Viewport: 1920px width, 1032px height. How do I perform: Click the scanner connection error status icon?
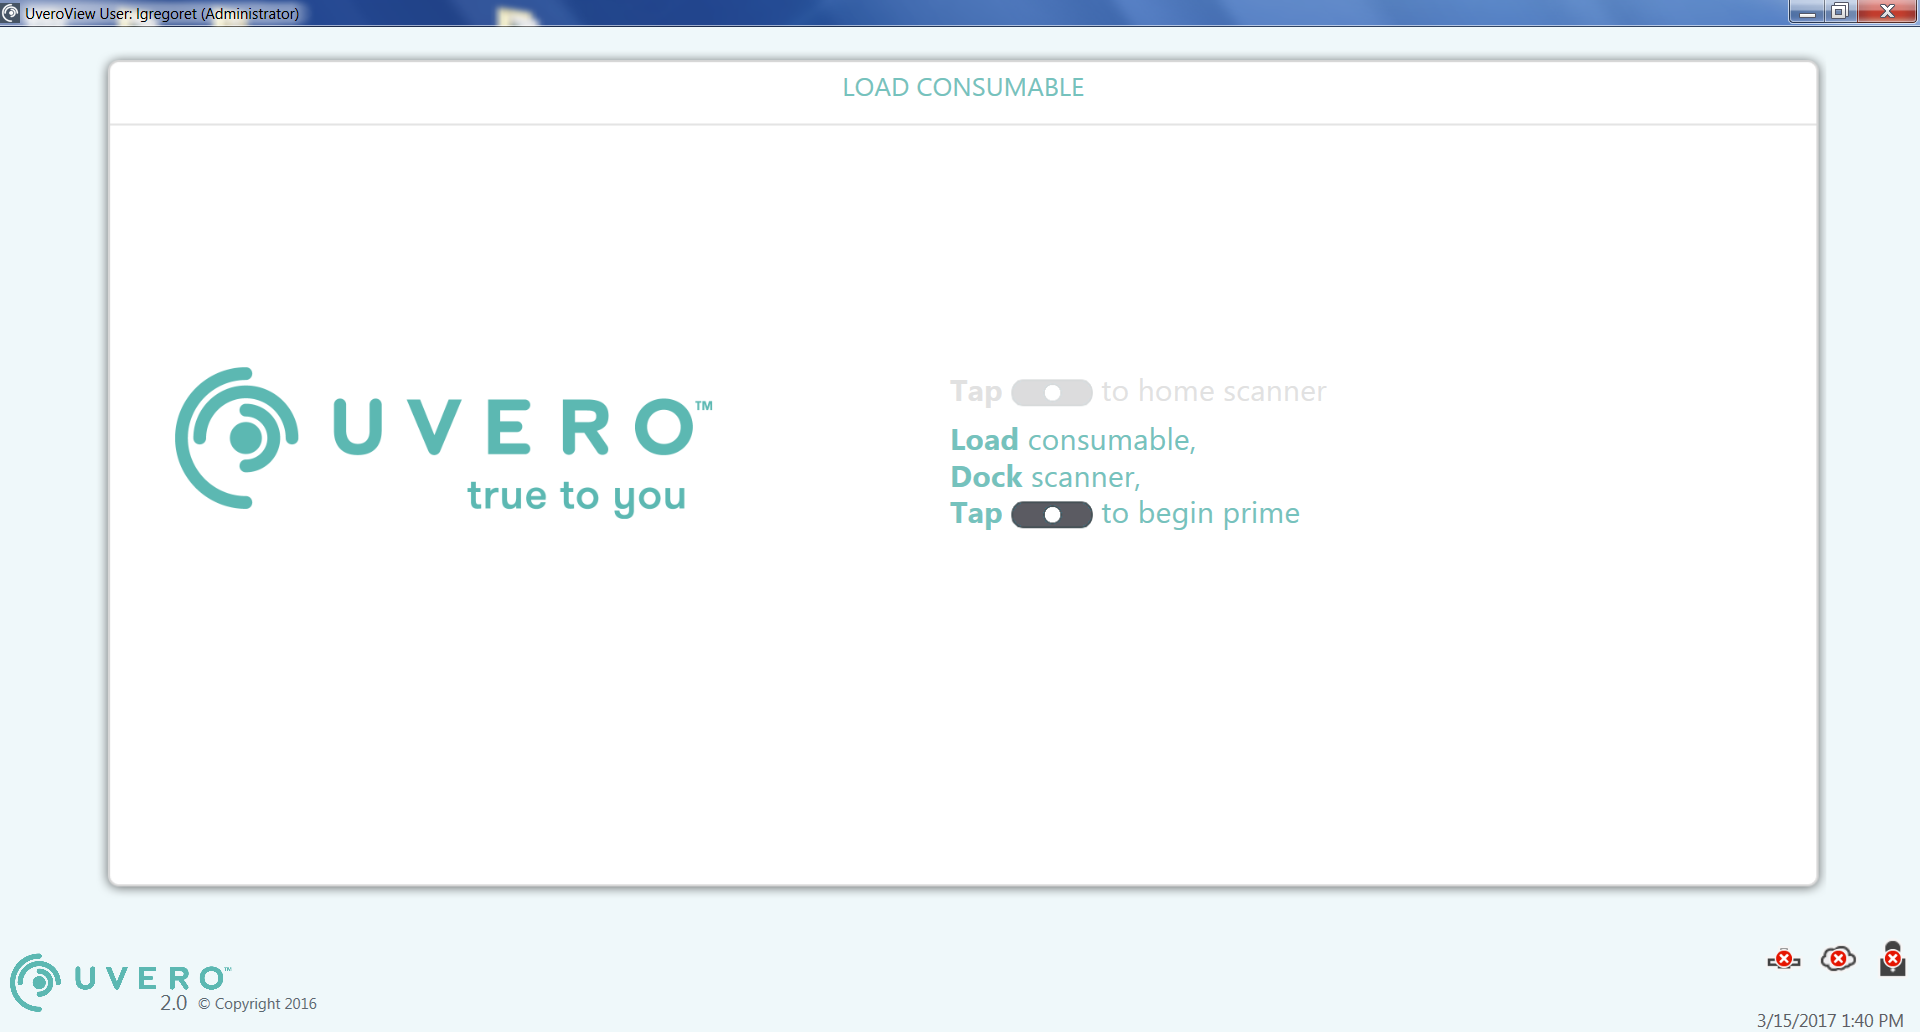coord(1783,960)
